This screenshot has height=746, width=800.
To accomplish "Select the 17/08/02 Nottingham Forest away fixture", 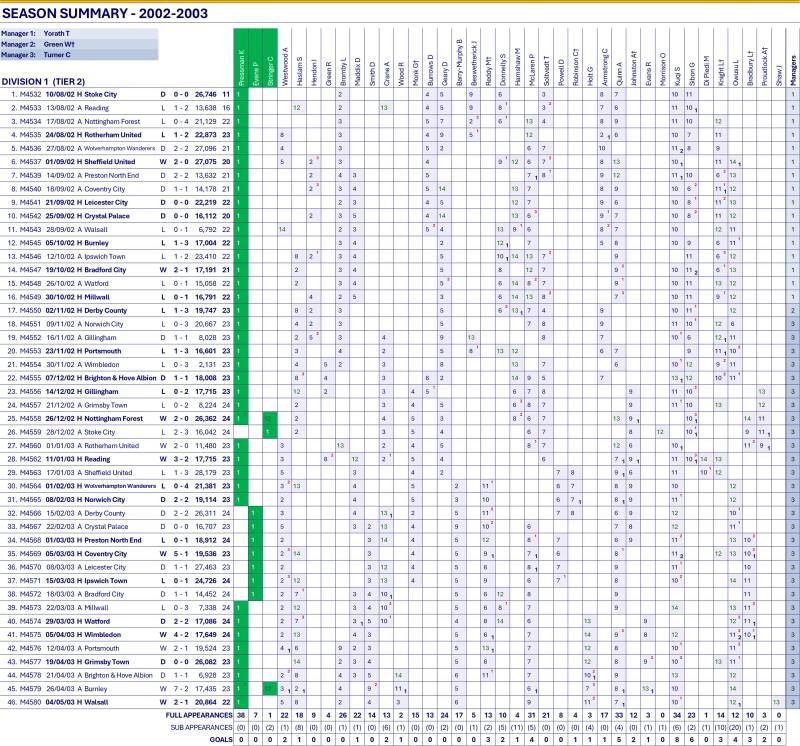I will (x=117, y=121).
